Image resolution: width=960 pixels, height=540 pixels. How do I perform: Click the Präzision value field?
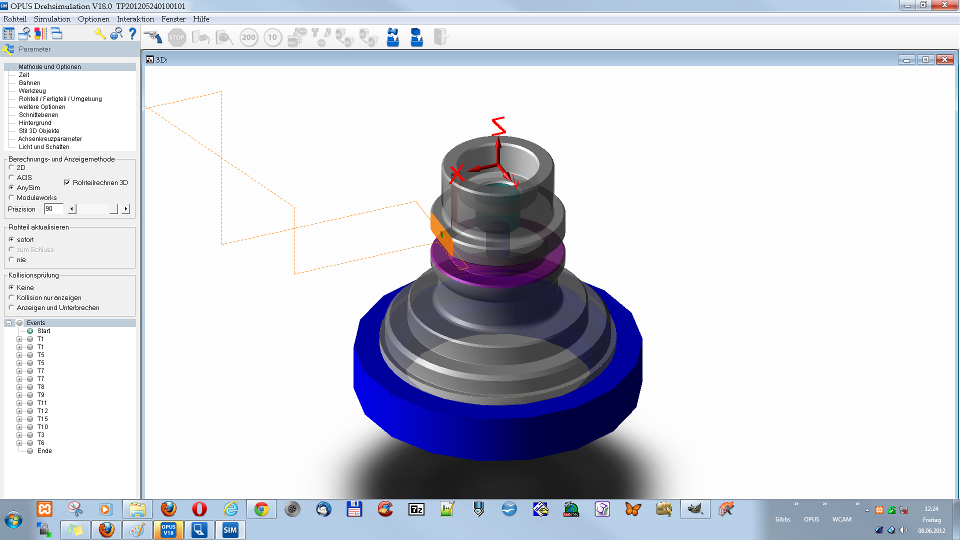pos(53,209)
